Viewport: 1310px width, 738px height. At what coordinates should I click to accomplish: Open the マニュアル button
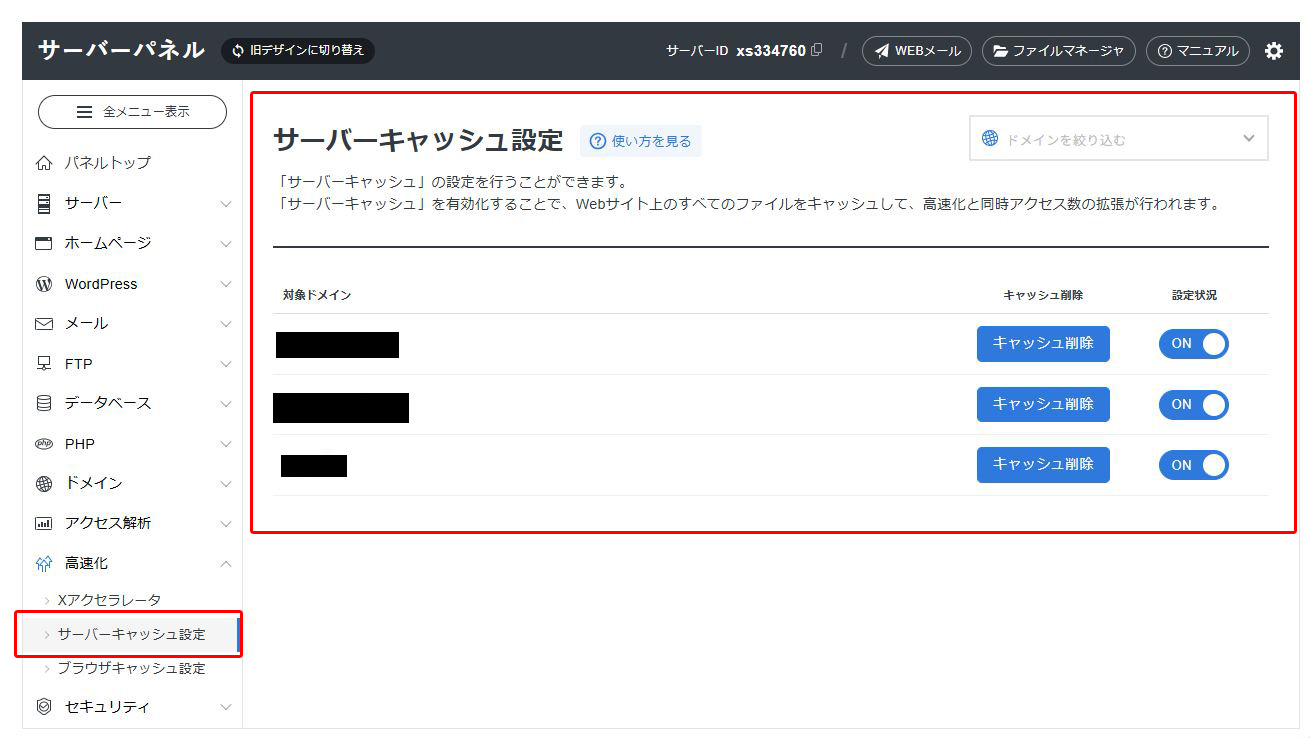point(1198,51)
